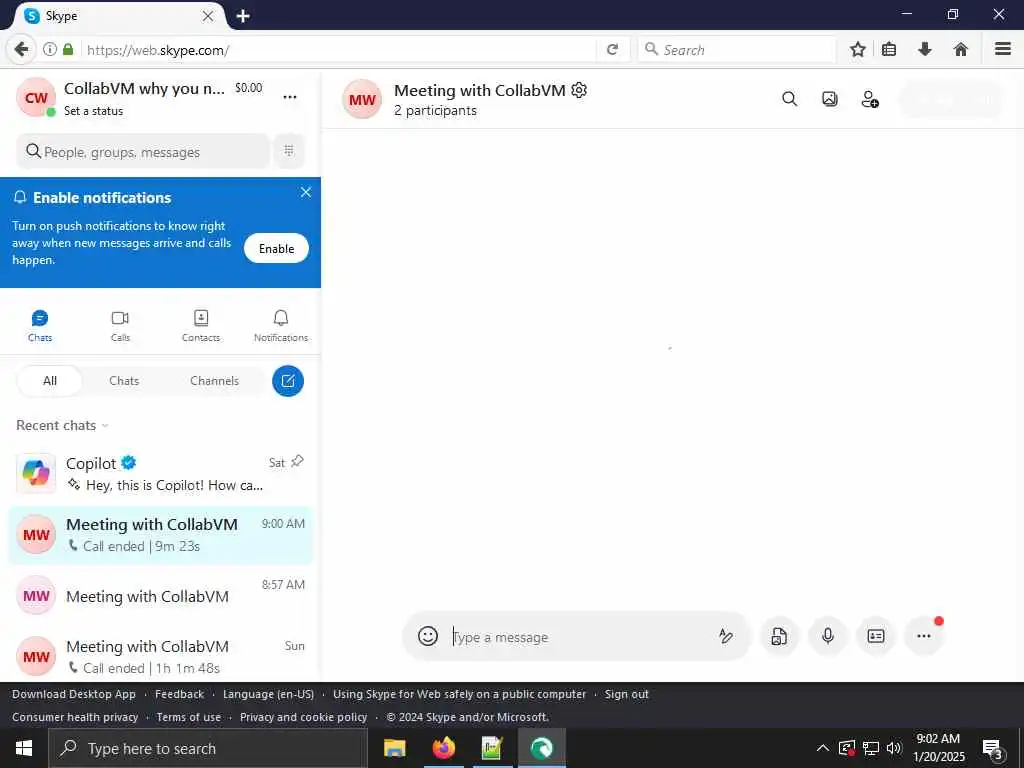Switch to the Chats navigation tab
The height and width of the screenshot is (768, 1024).
pyautogui.click(x=40, y=326)
